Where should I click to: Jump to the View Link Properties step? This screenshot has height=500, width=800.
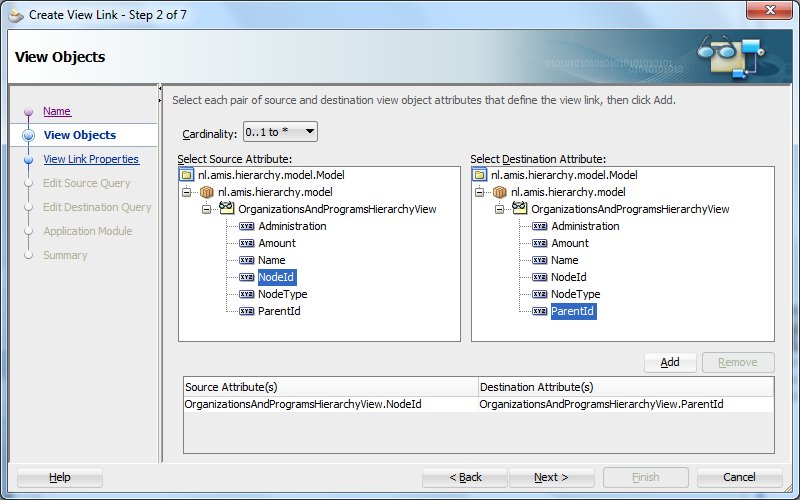pos(91,159)
